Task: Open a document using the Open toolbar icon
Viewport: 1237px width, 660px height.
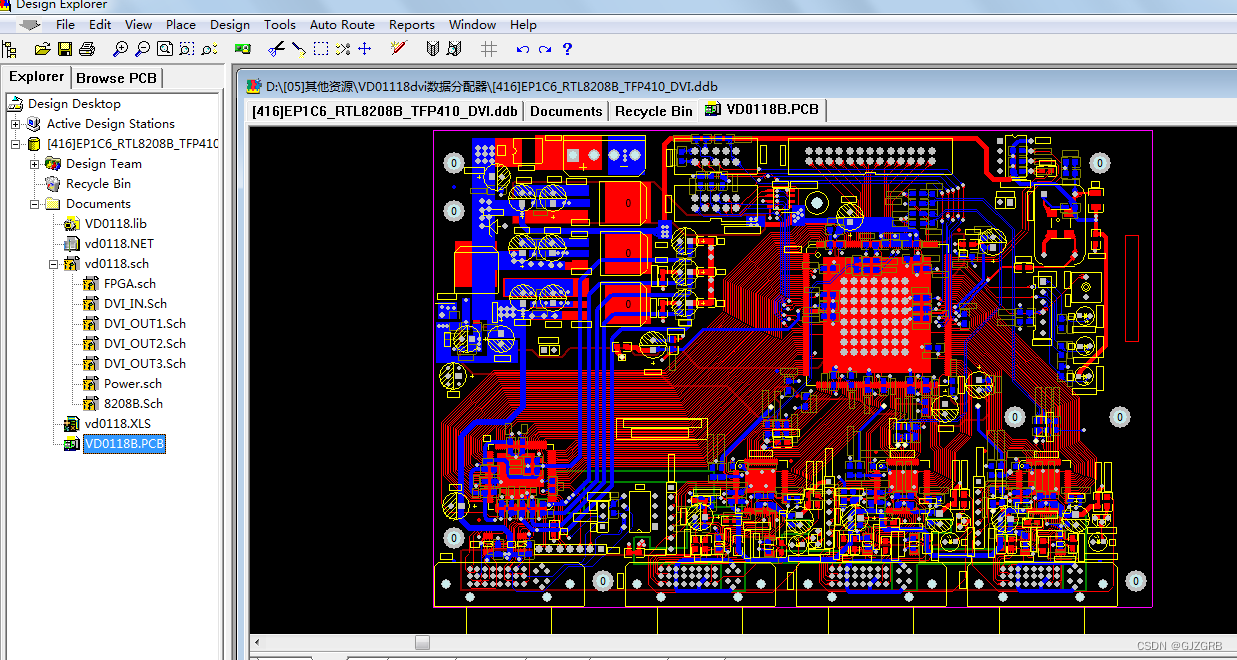Action: tap(42, 48)
